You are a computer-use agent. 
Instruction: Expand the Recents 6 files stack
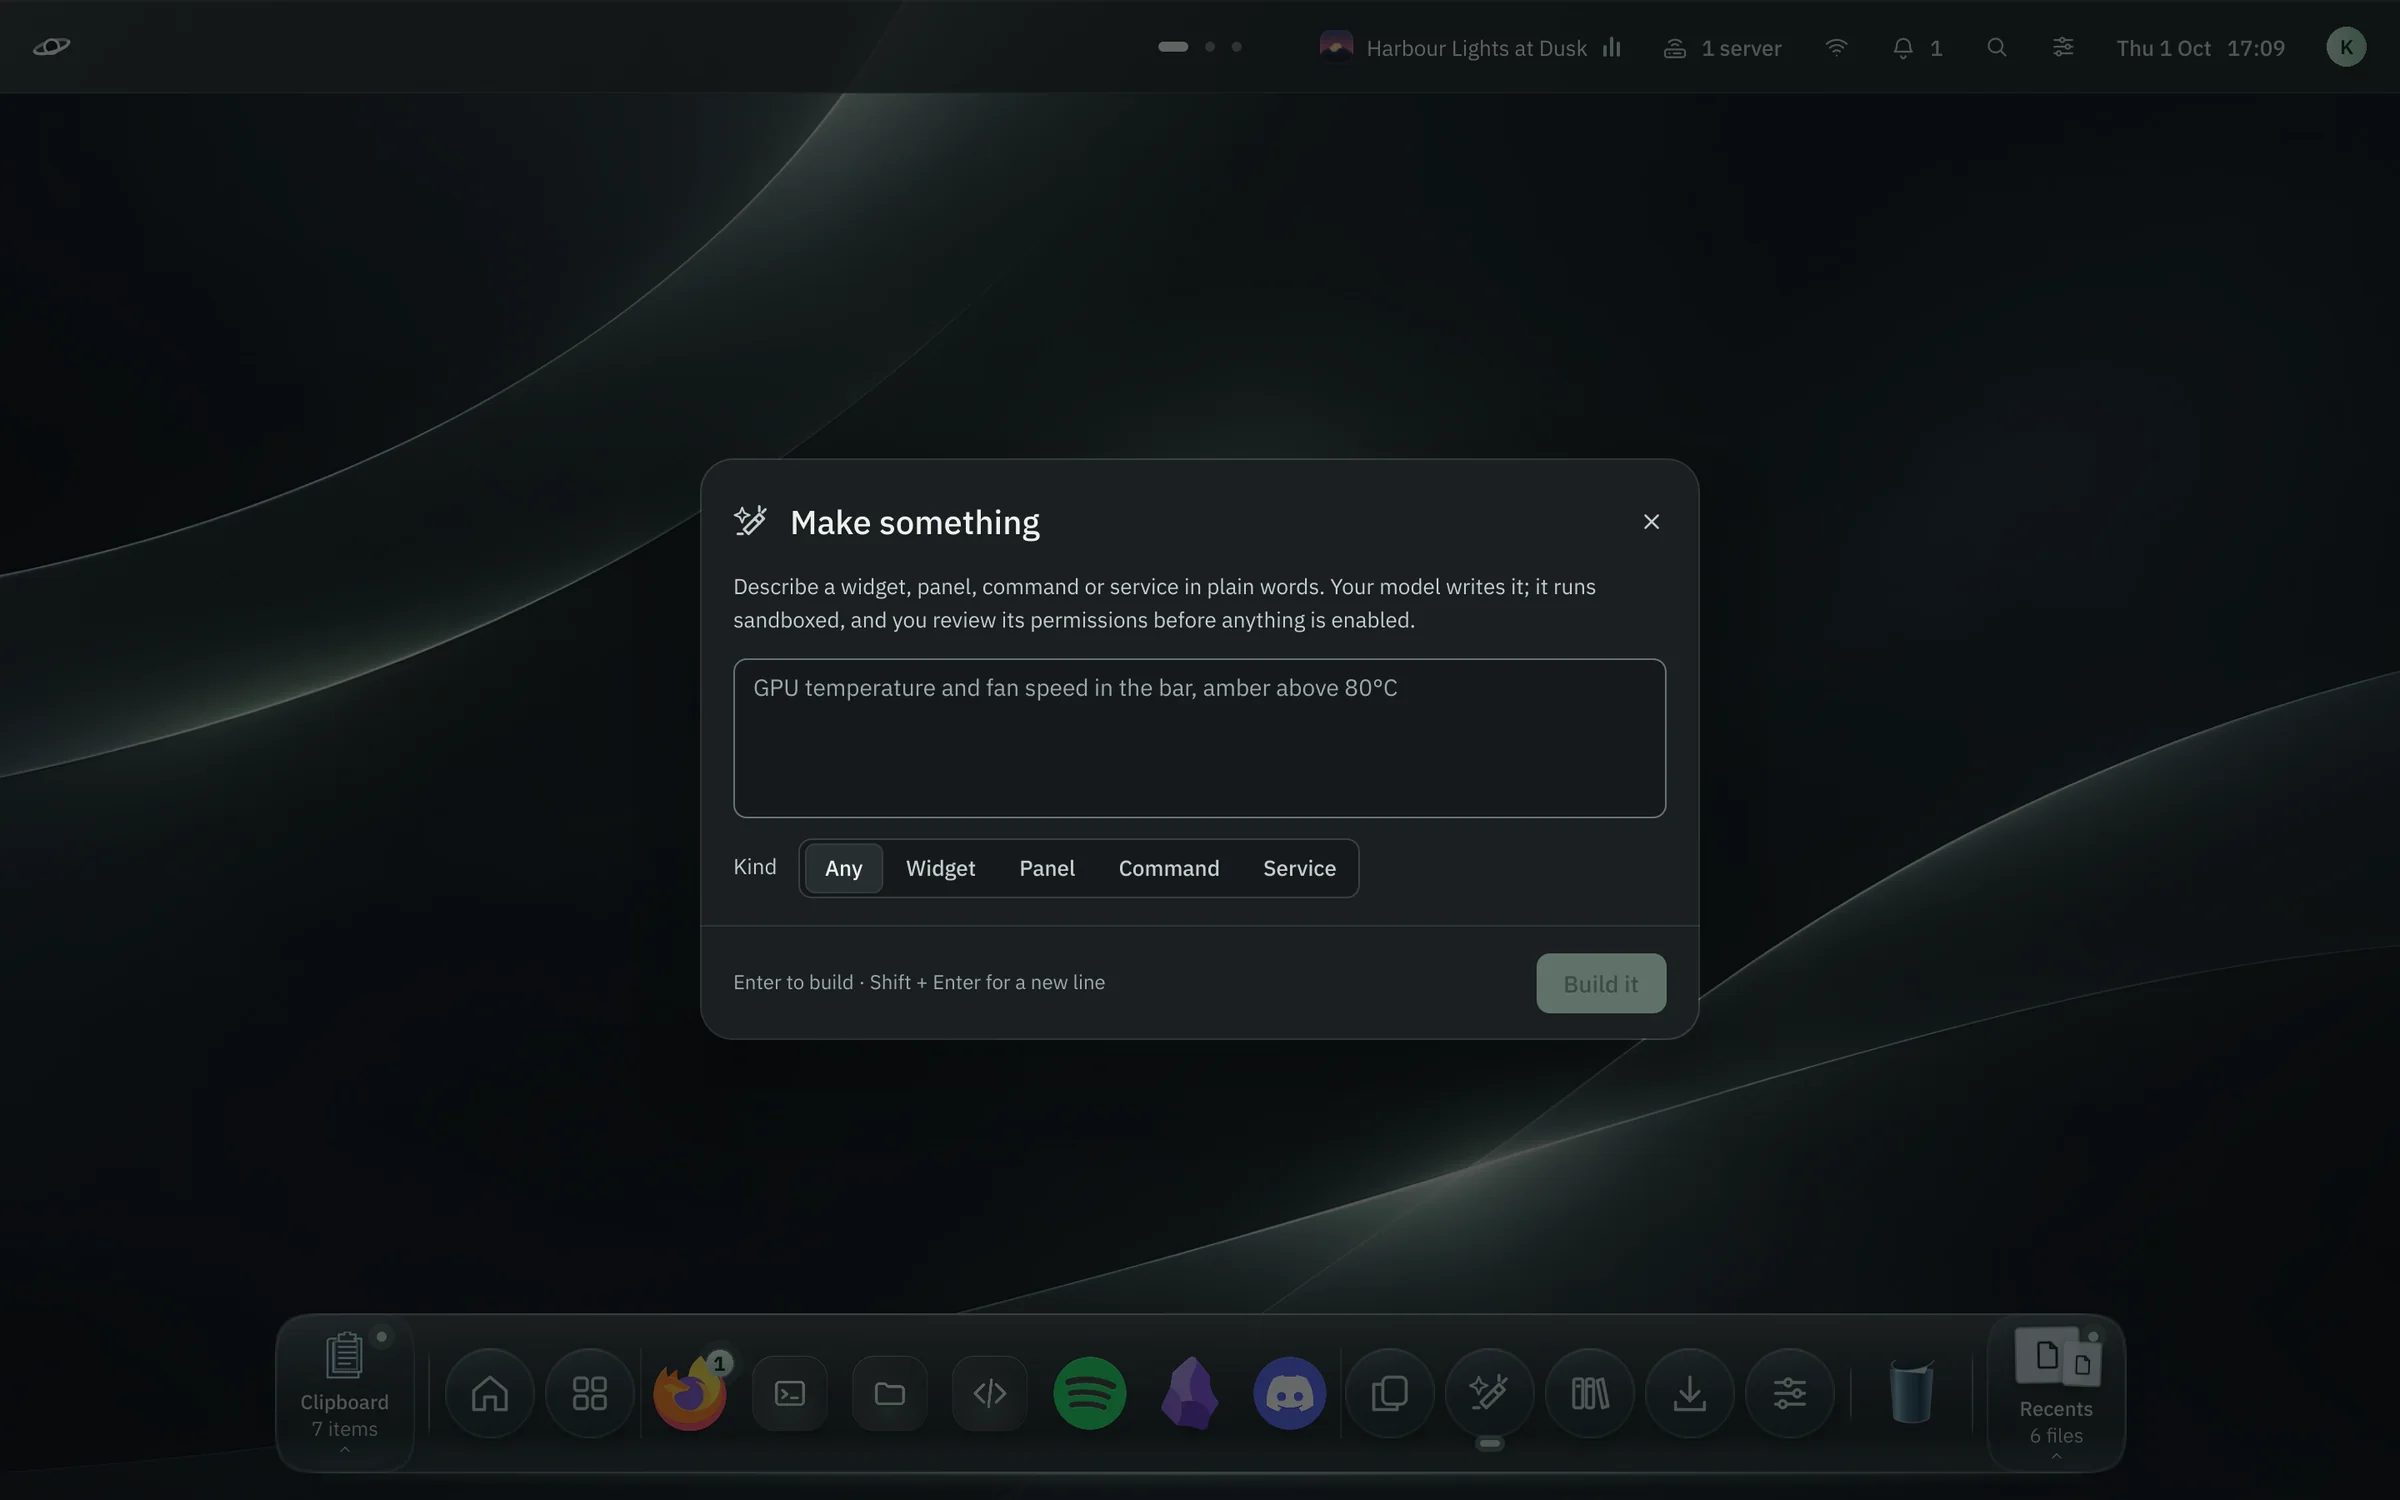pyautogui.click(x=2056, y=1393)
